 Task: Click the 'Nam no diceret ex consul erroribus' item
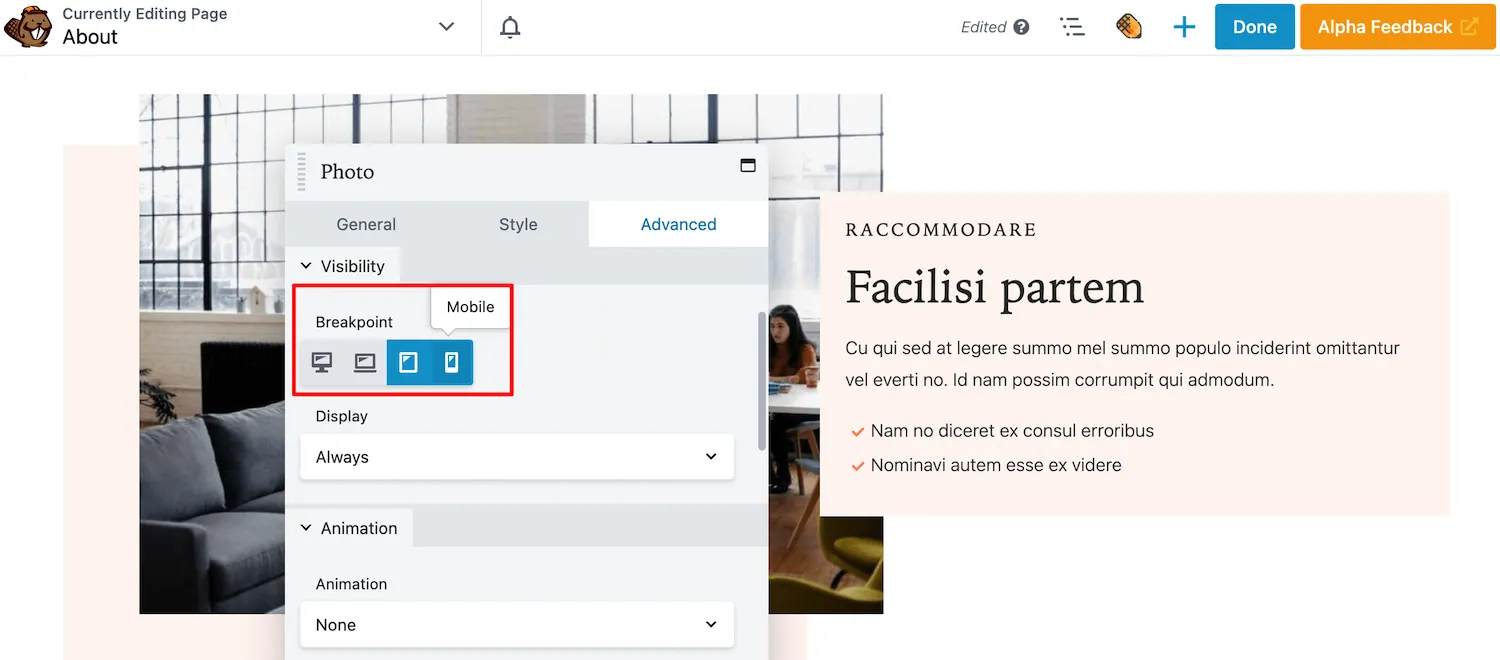coord(1012,431)
